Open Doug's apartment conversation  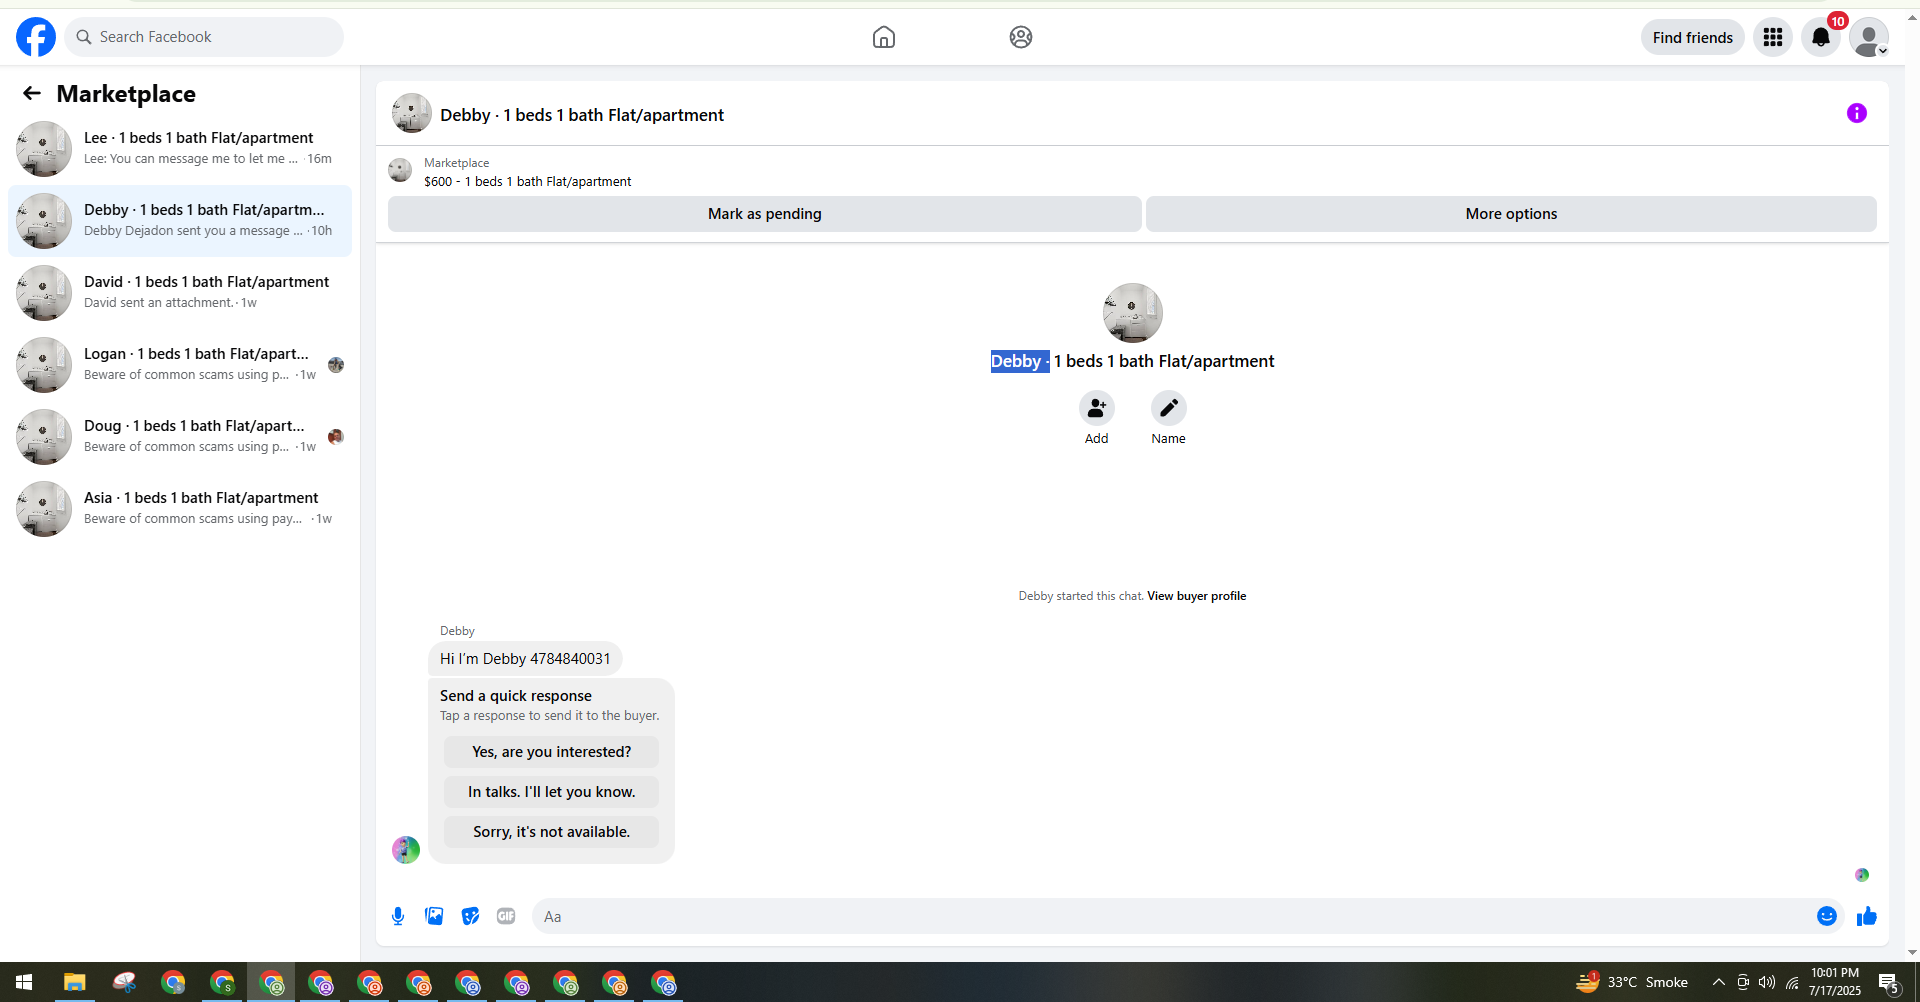point(180,437)
